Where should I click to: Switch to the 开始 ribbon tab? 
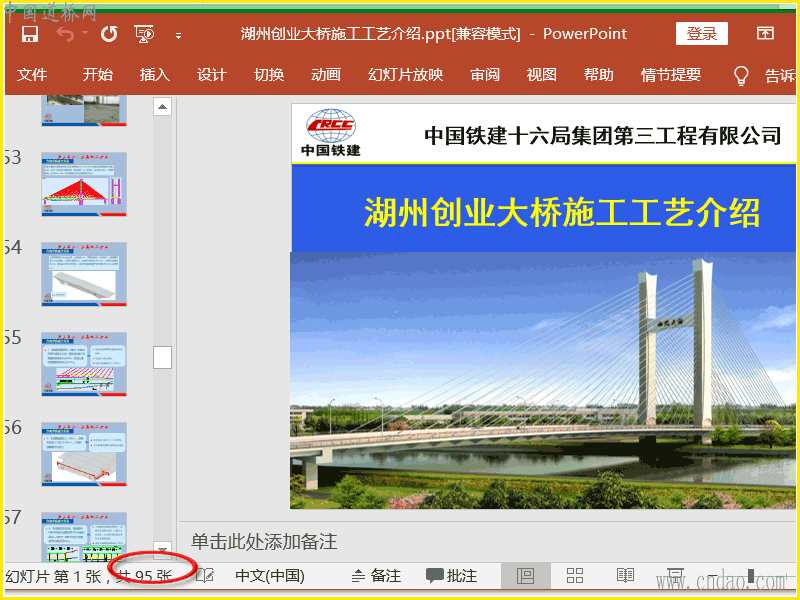[97, 75]
